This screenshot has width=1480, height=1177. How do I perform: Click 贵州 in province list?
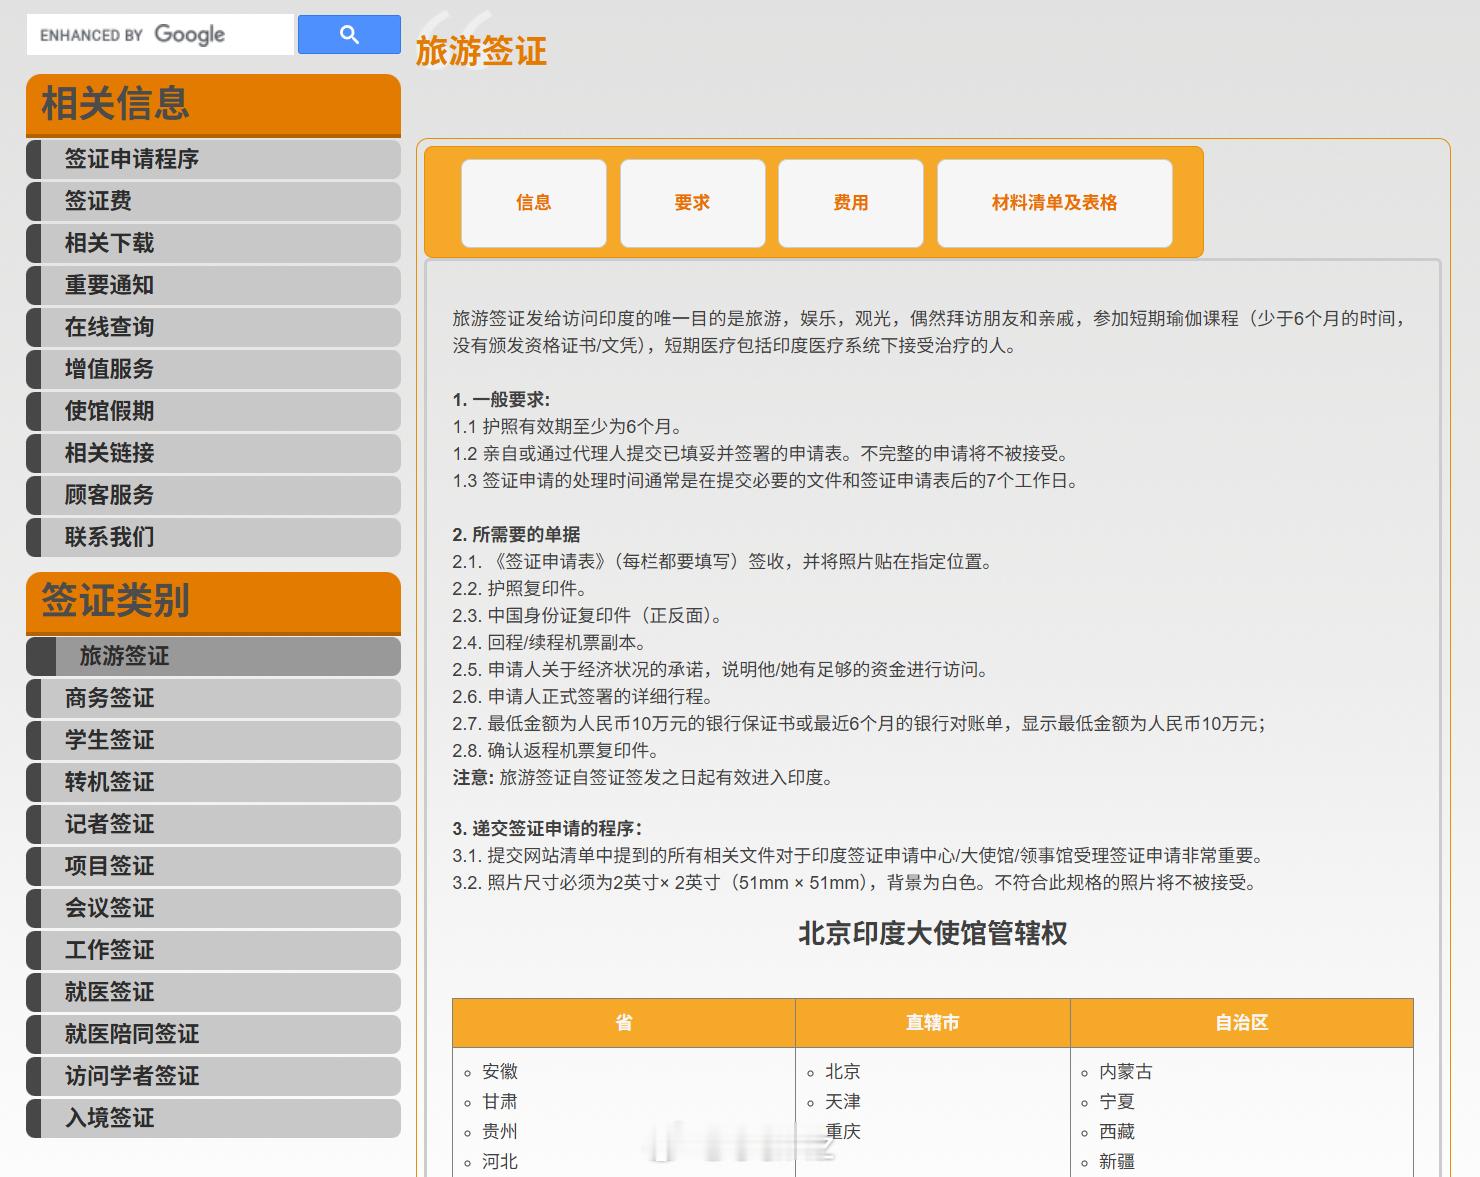click(x=500, y=1131)
